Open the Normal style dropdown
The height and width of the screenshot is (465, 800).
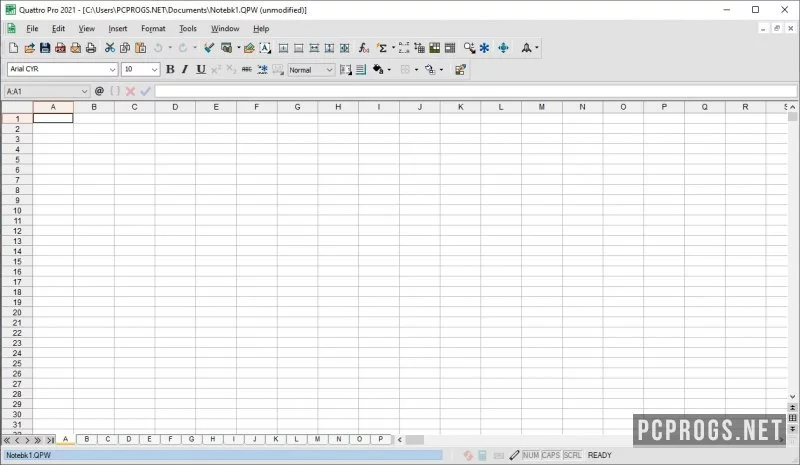[x=329, y=70]
